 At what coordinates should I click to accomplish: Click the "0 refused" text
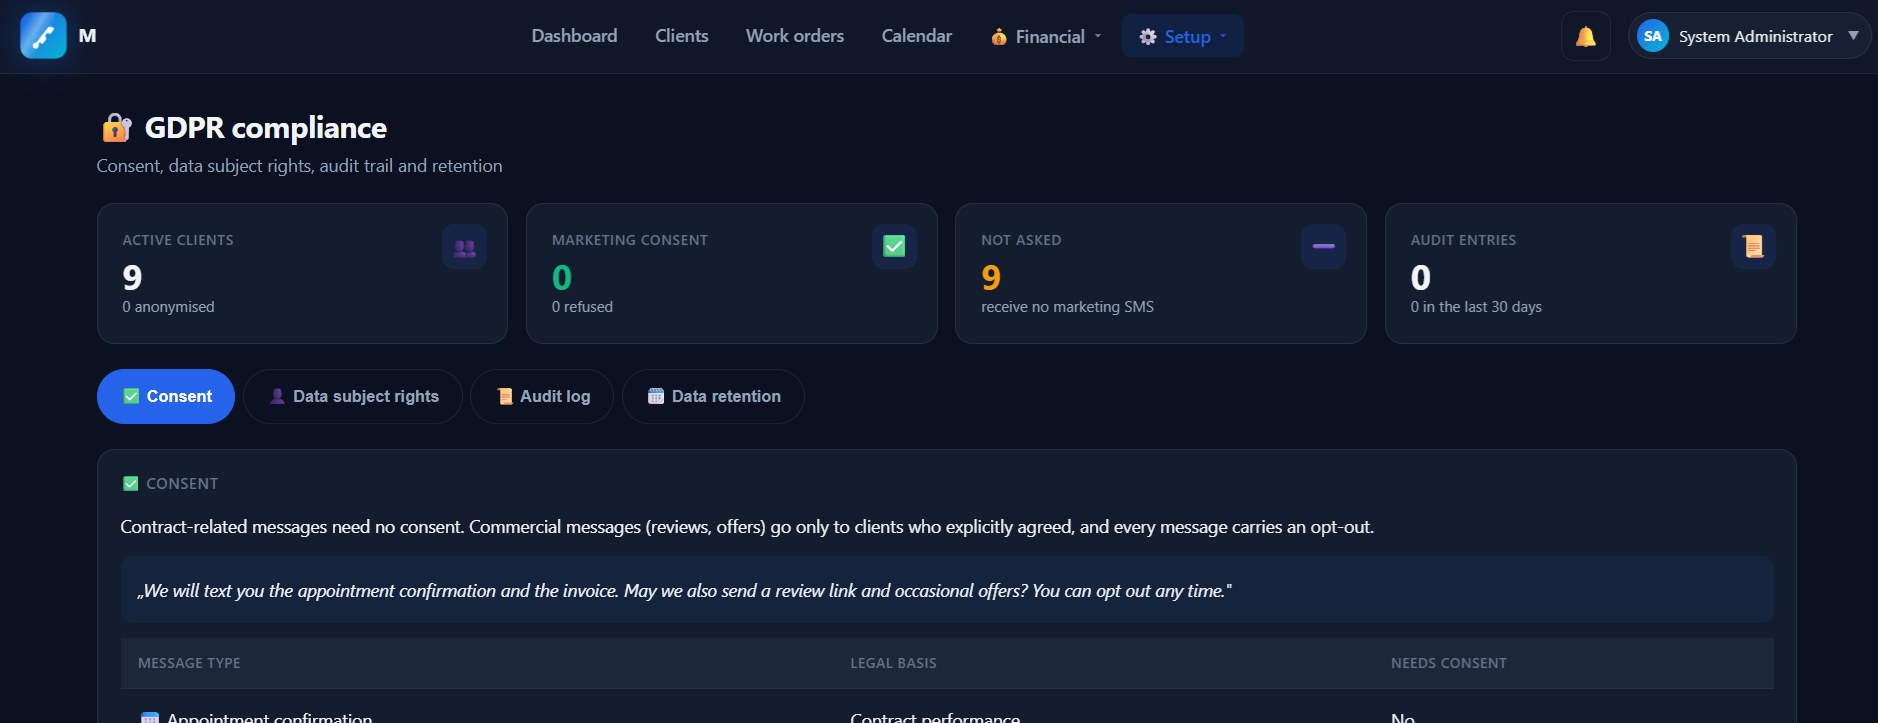pyautogui.click(x=582, y=307)
